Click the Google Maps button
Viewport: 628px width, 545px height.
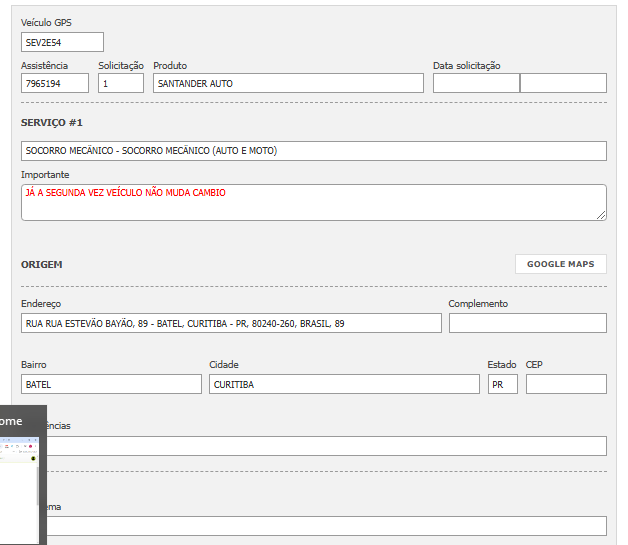click(x=560, y=264)
